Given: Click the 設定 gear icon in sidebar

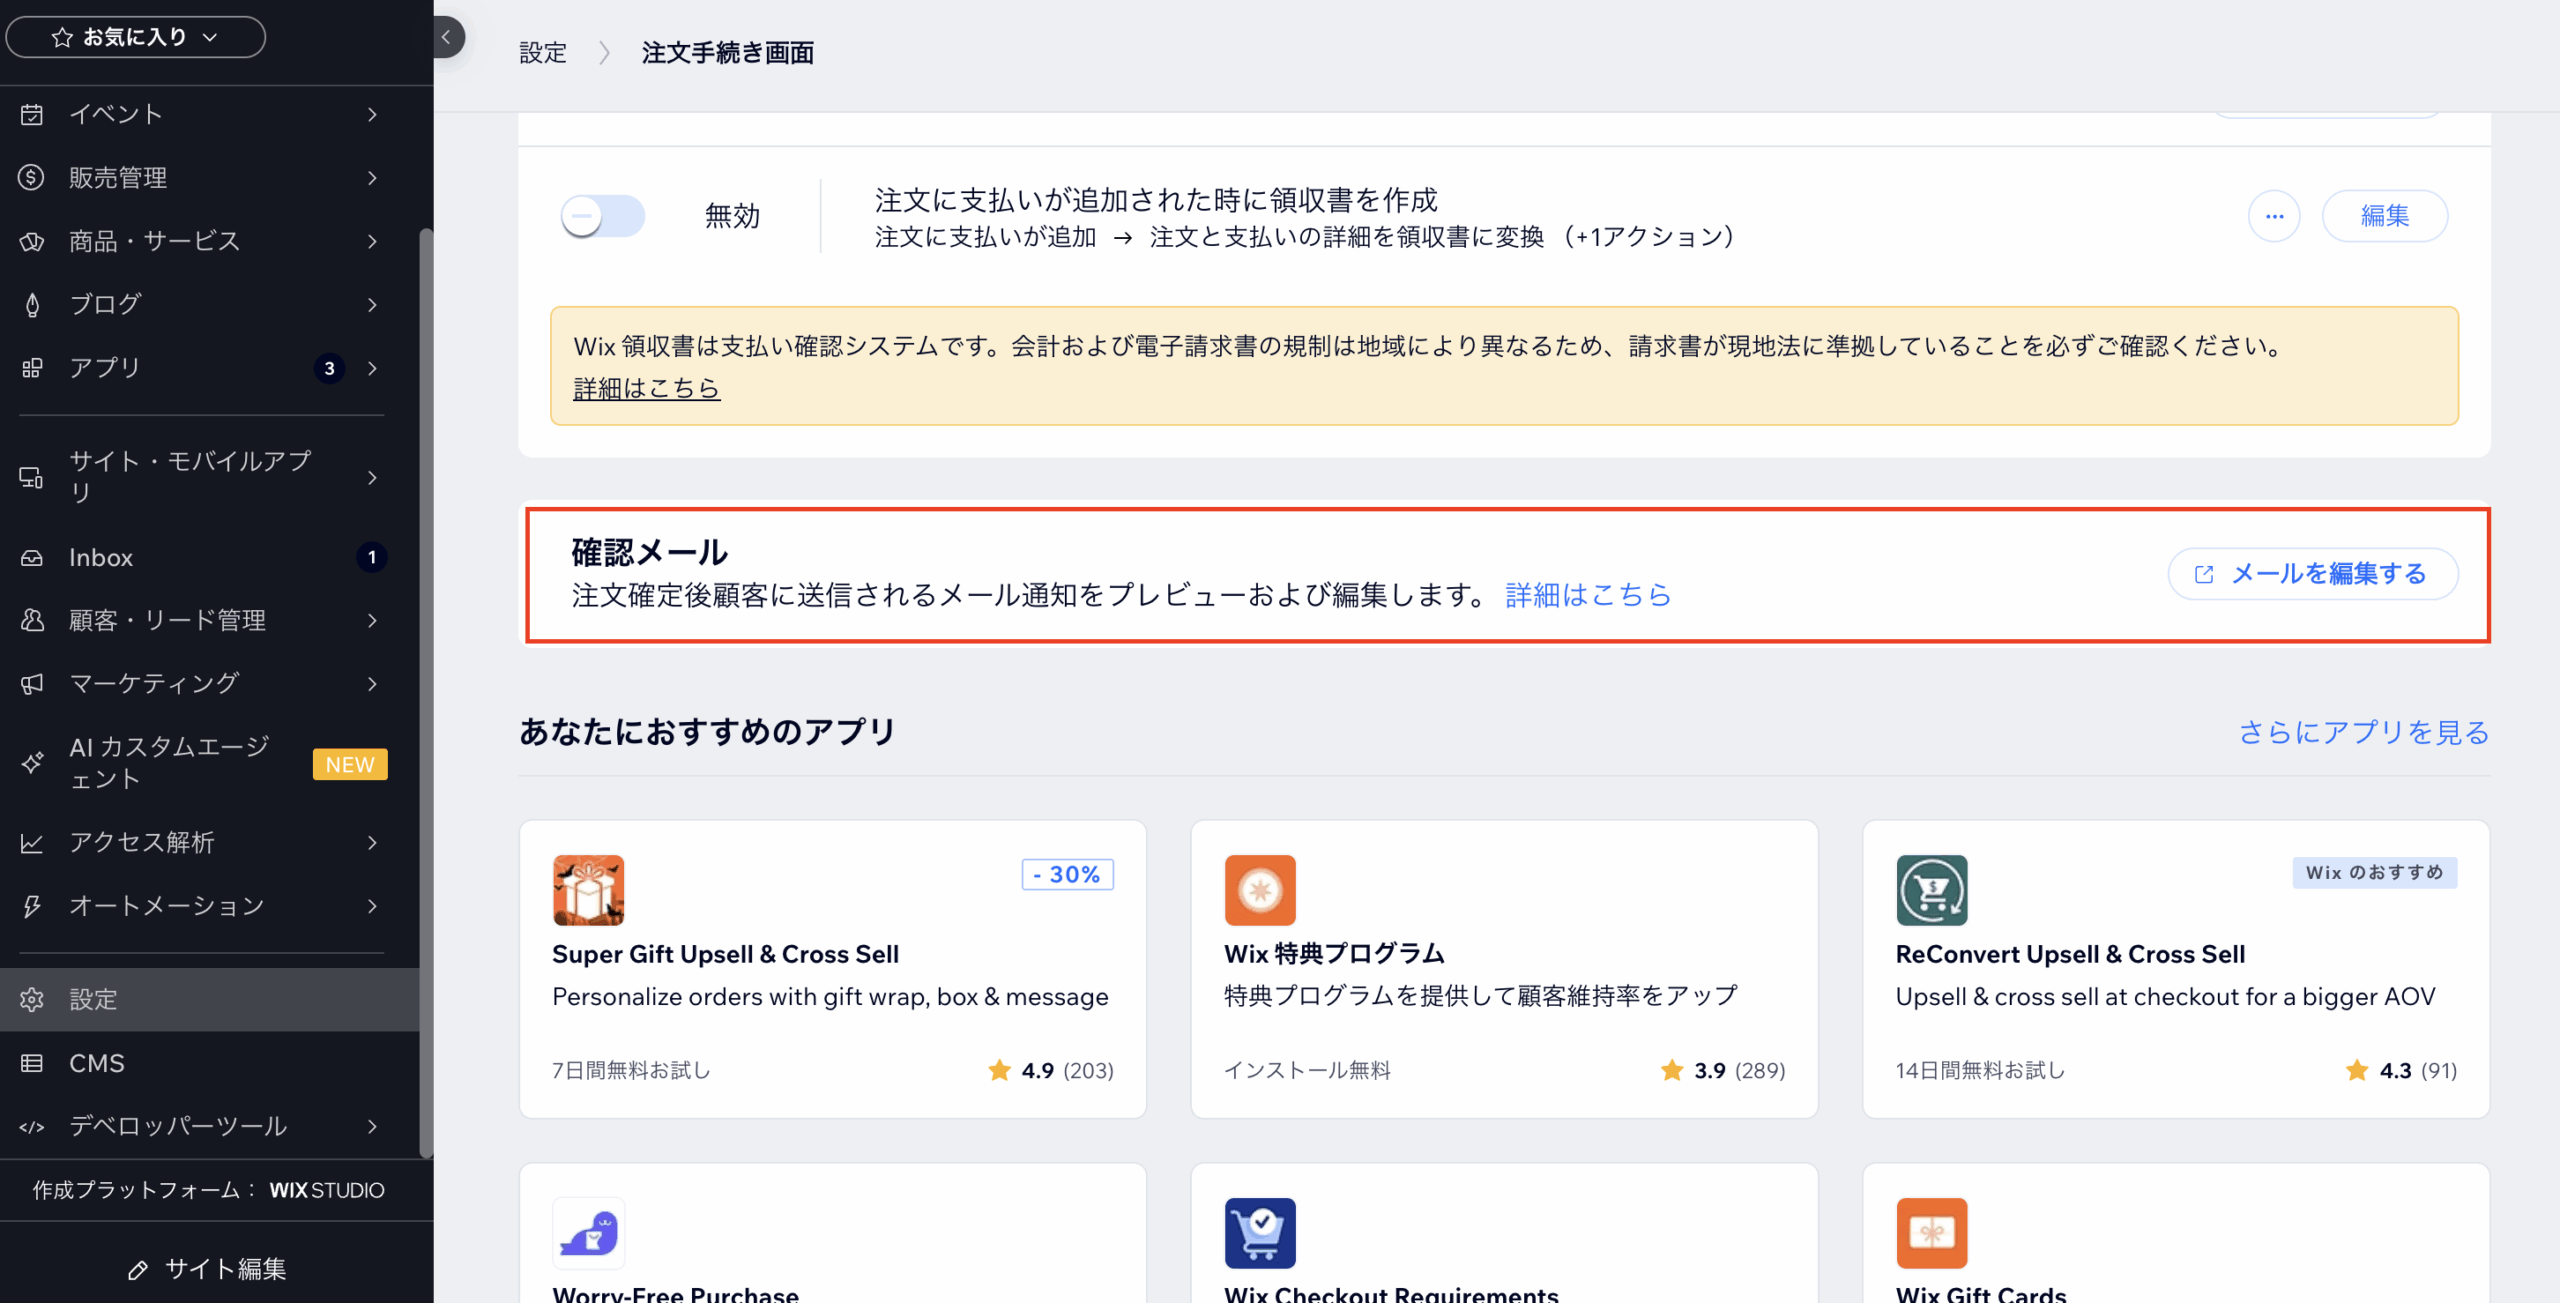Looking at the screenshot, I should 32,1000.
